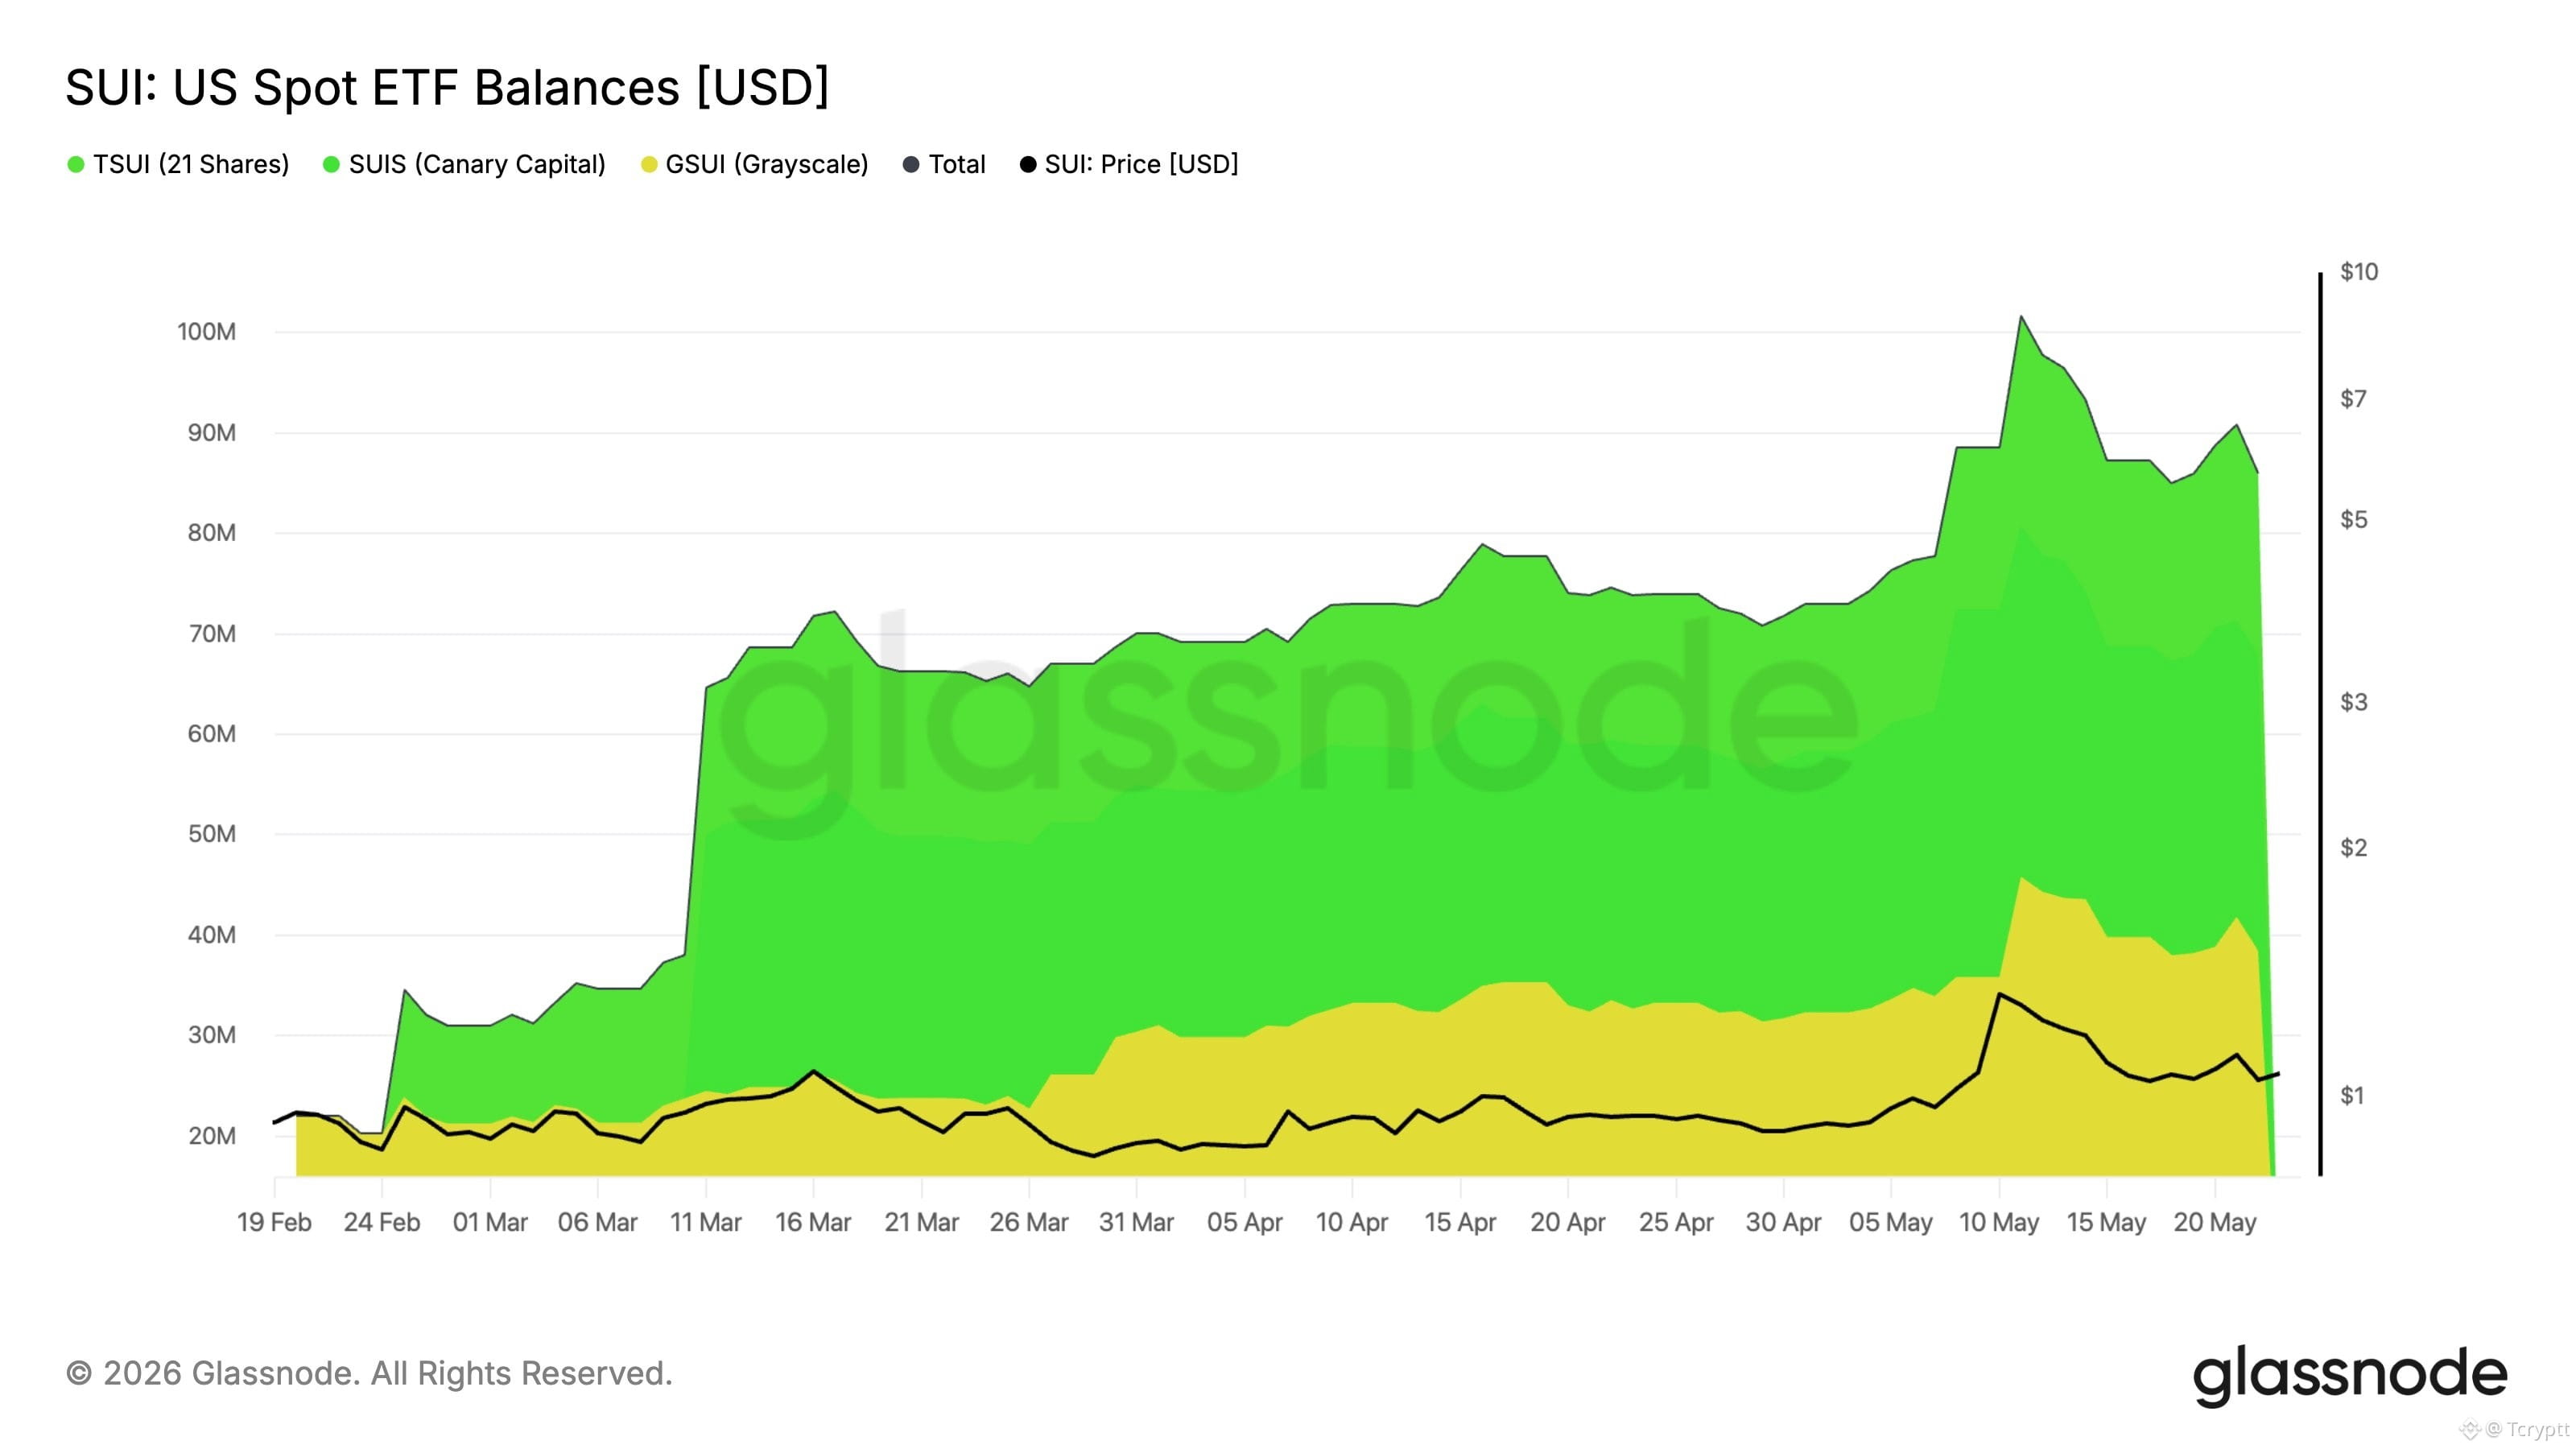The width and height of the screenshot is (2576, 1449).
Task: Click the 40M y-axis label
Action: [212, 935]
